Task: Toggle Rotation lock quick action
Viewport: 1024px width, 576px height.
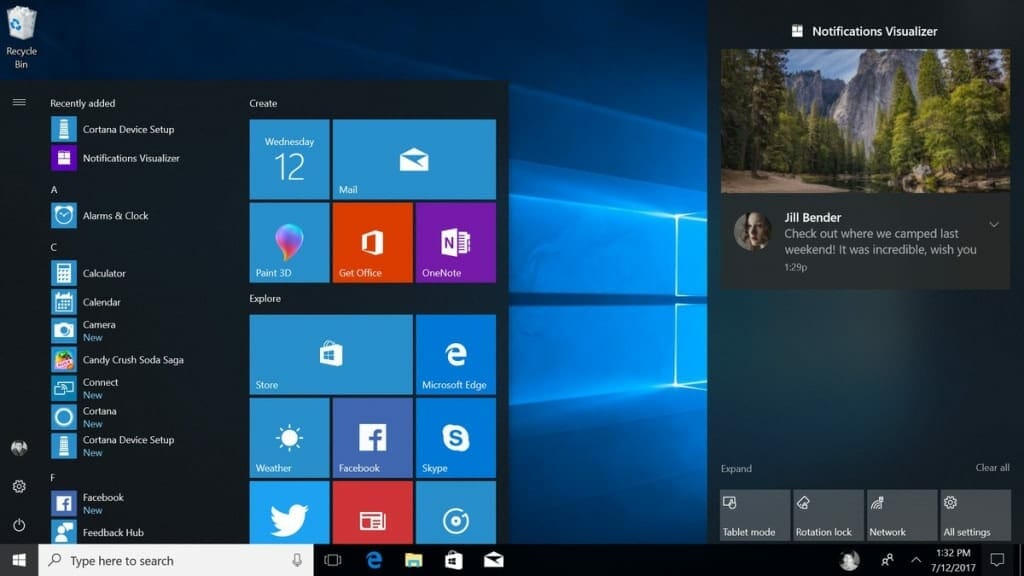Action: coord(827,512)
